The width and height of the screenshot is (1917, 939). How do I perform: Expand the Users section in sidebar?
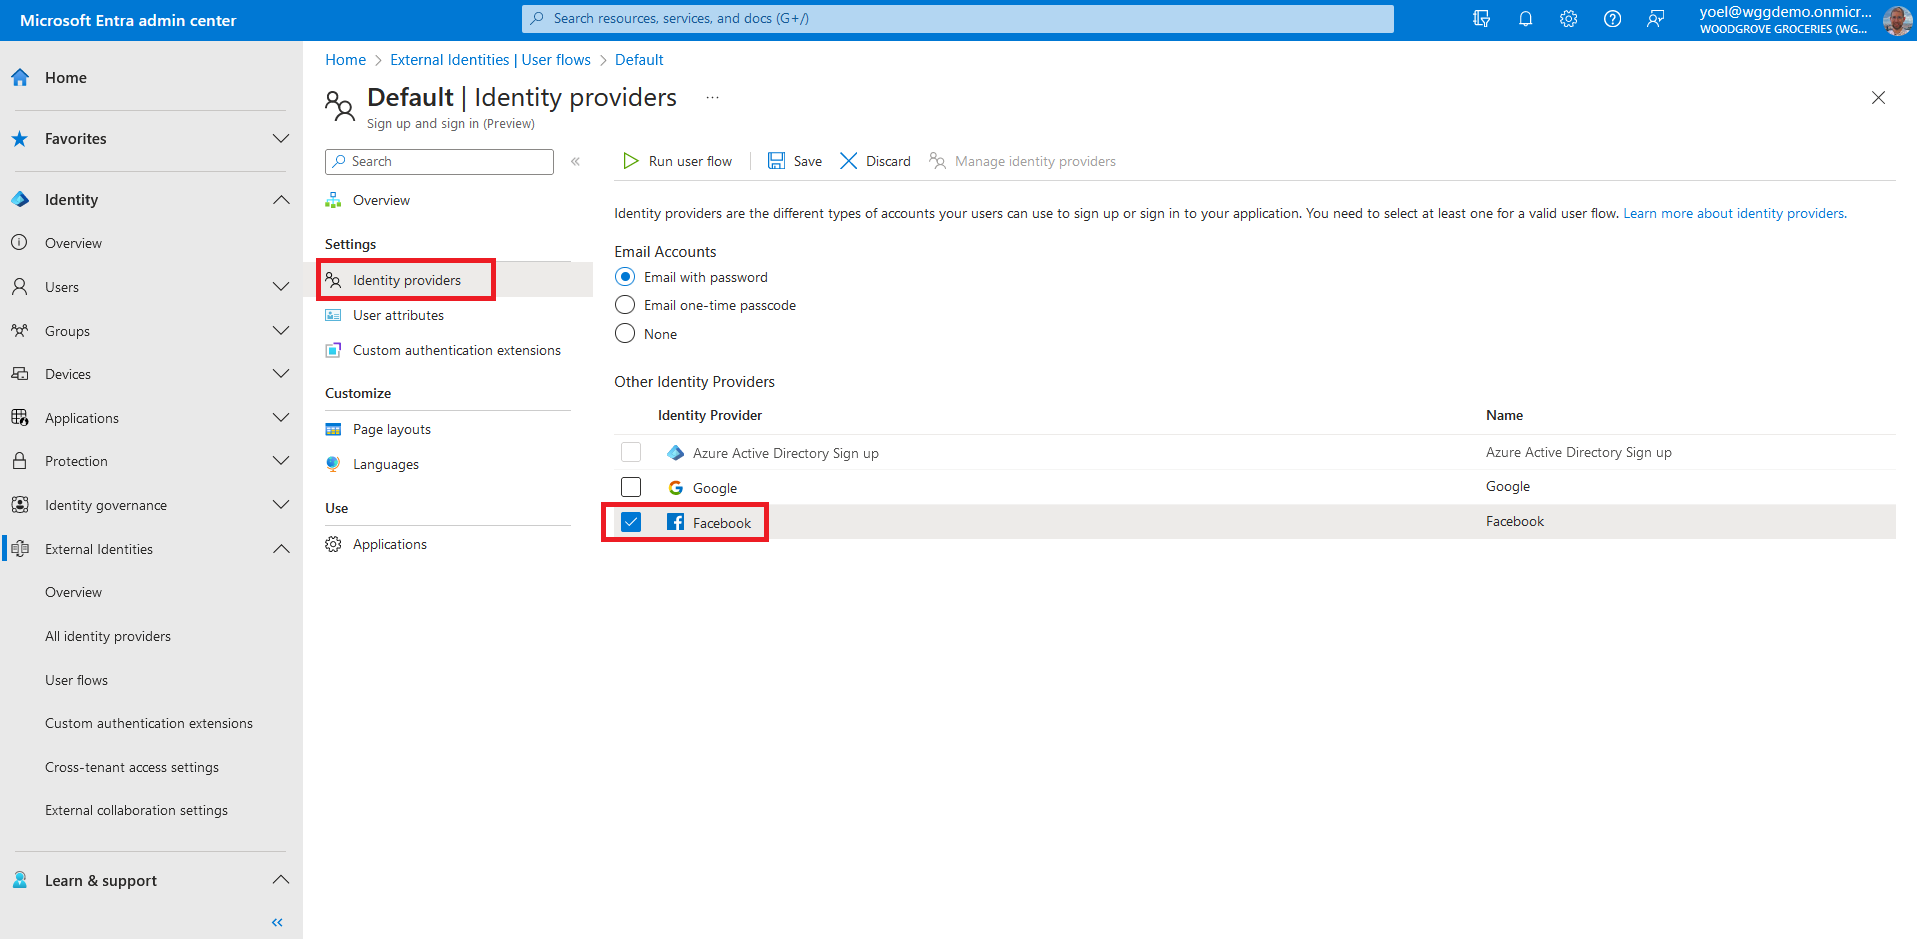281,287
